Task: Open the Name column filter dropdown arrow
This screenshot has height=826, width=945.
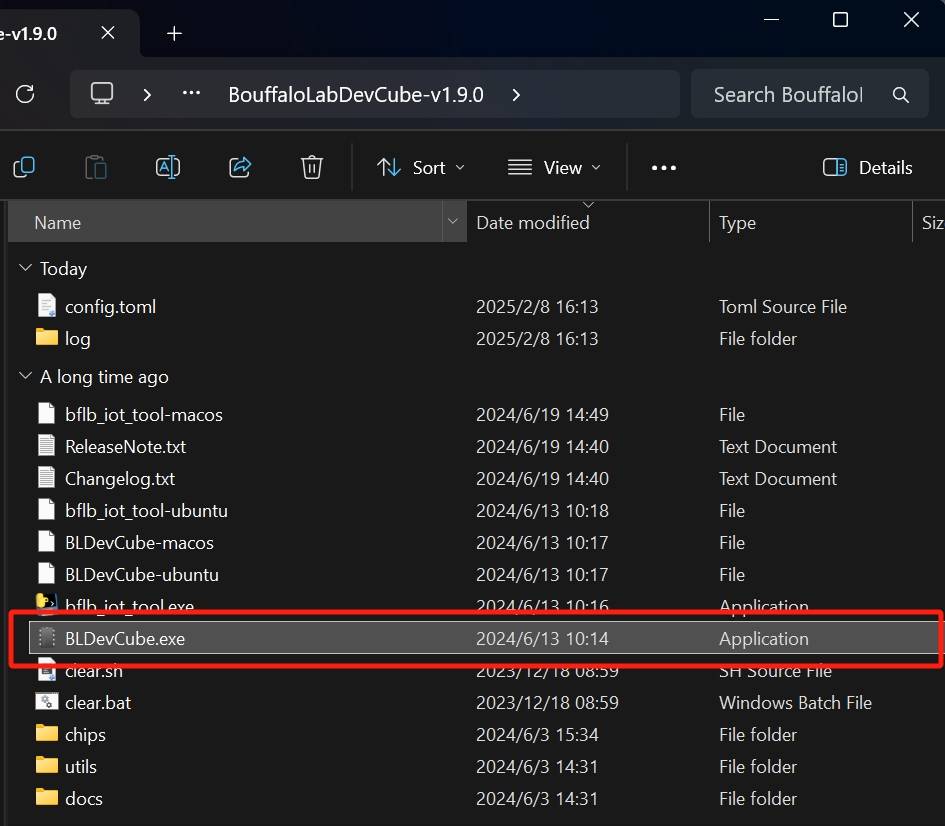Action: coord(453,222)
